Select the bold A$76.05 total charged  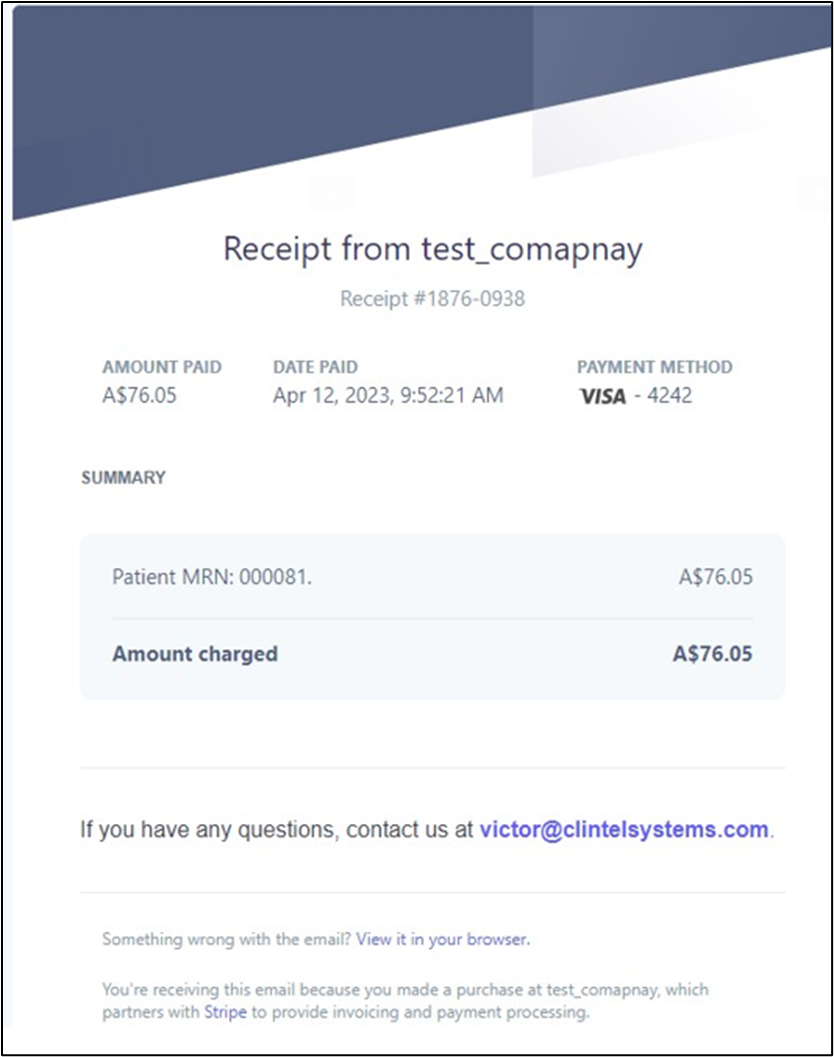(x=713, y=654)
